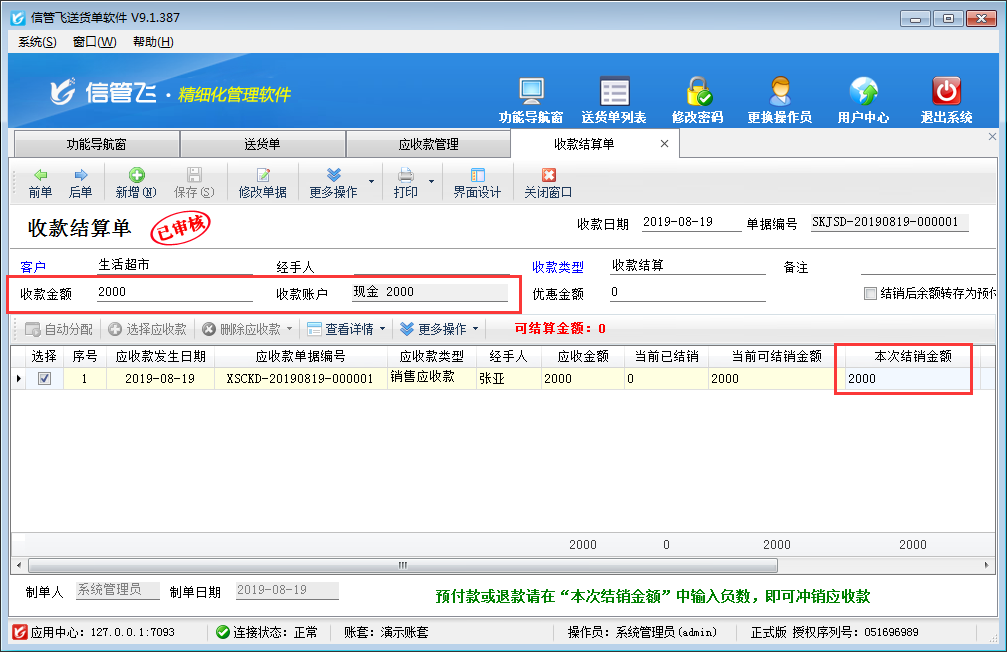Click 新增 to add new receipt
1007x652 pixels.
pos(136,183)
